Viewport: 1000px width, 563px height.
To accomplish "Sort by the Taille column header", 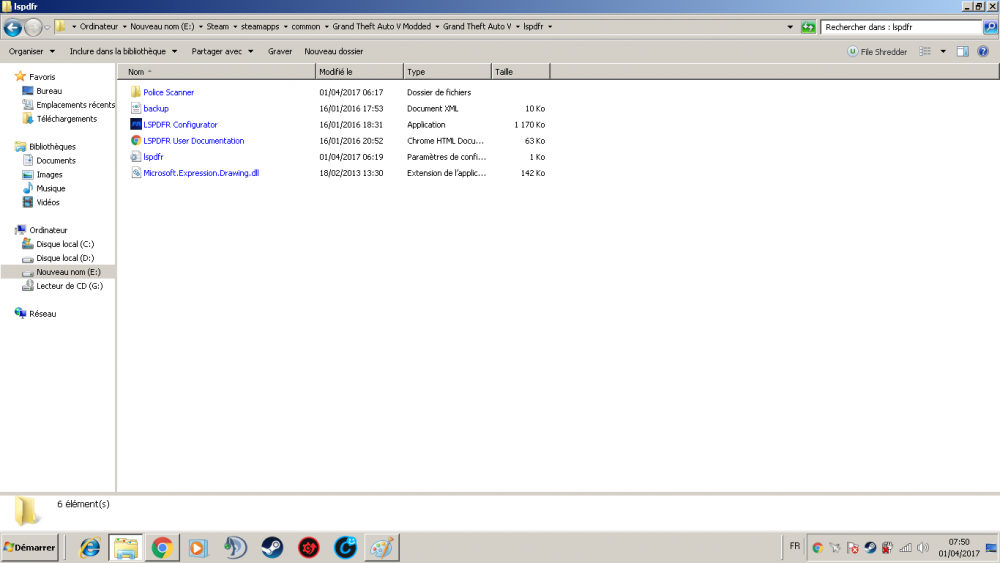I will coord(520,71).
